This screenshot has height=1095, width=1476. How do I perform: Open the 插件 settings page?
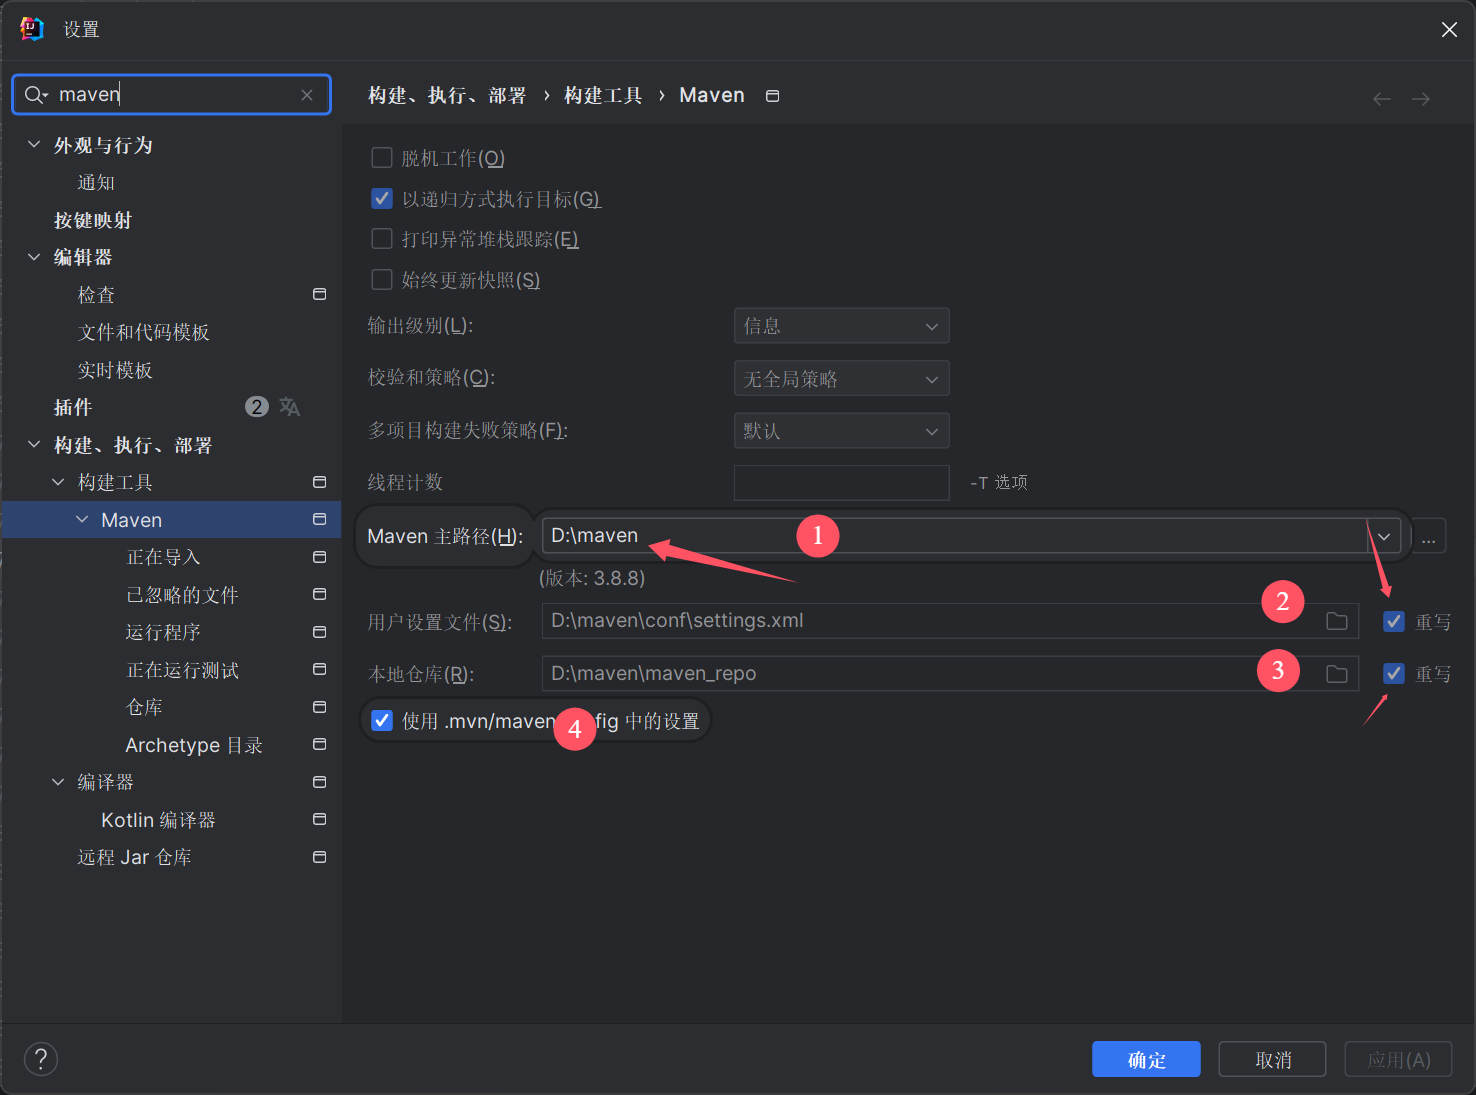[73, 407]
